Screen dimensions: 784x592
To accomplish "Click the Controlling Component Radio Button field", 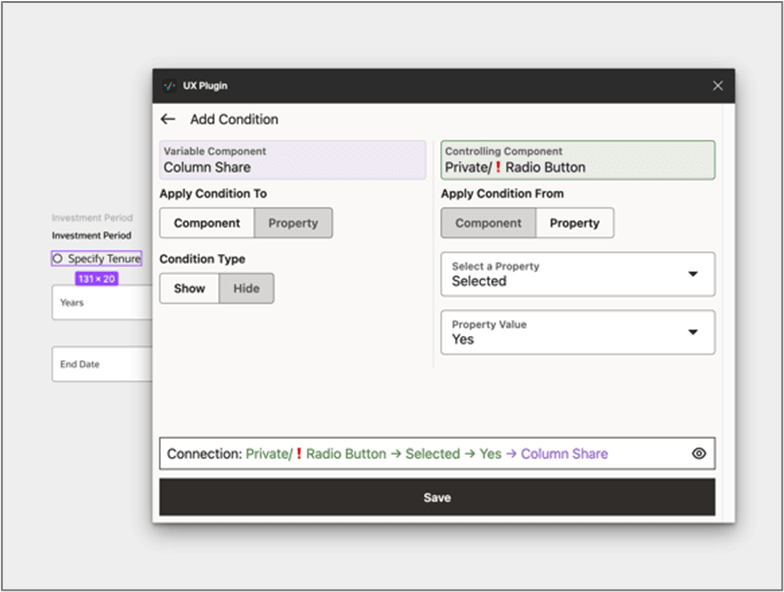I will click(578, 160).
